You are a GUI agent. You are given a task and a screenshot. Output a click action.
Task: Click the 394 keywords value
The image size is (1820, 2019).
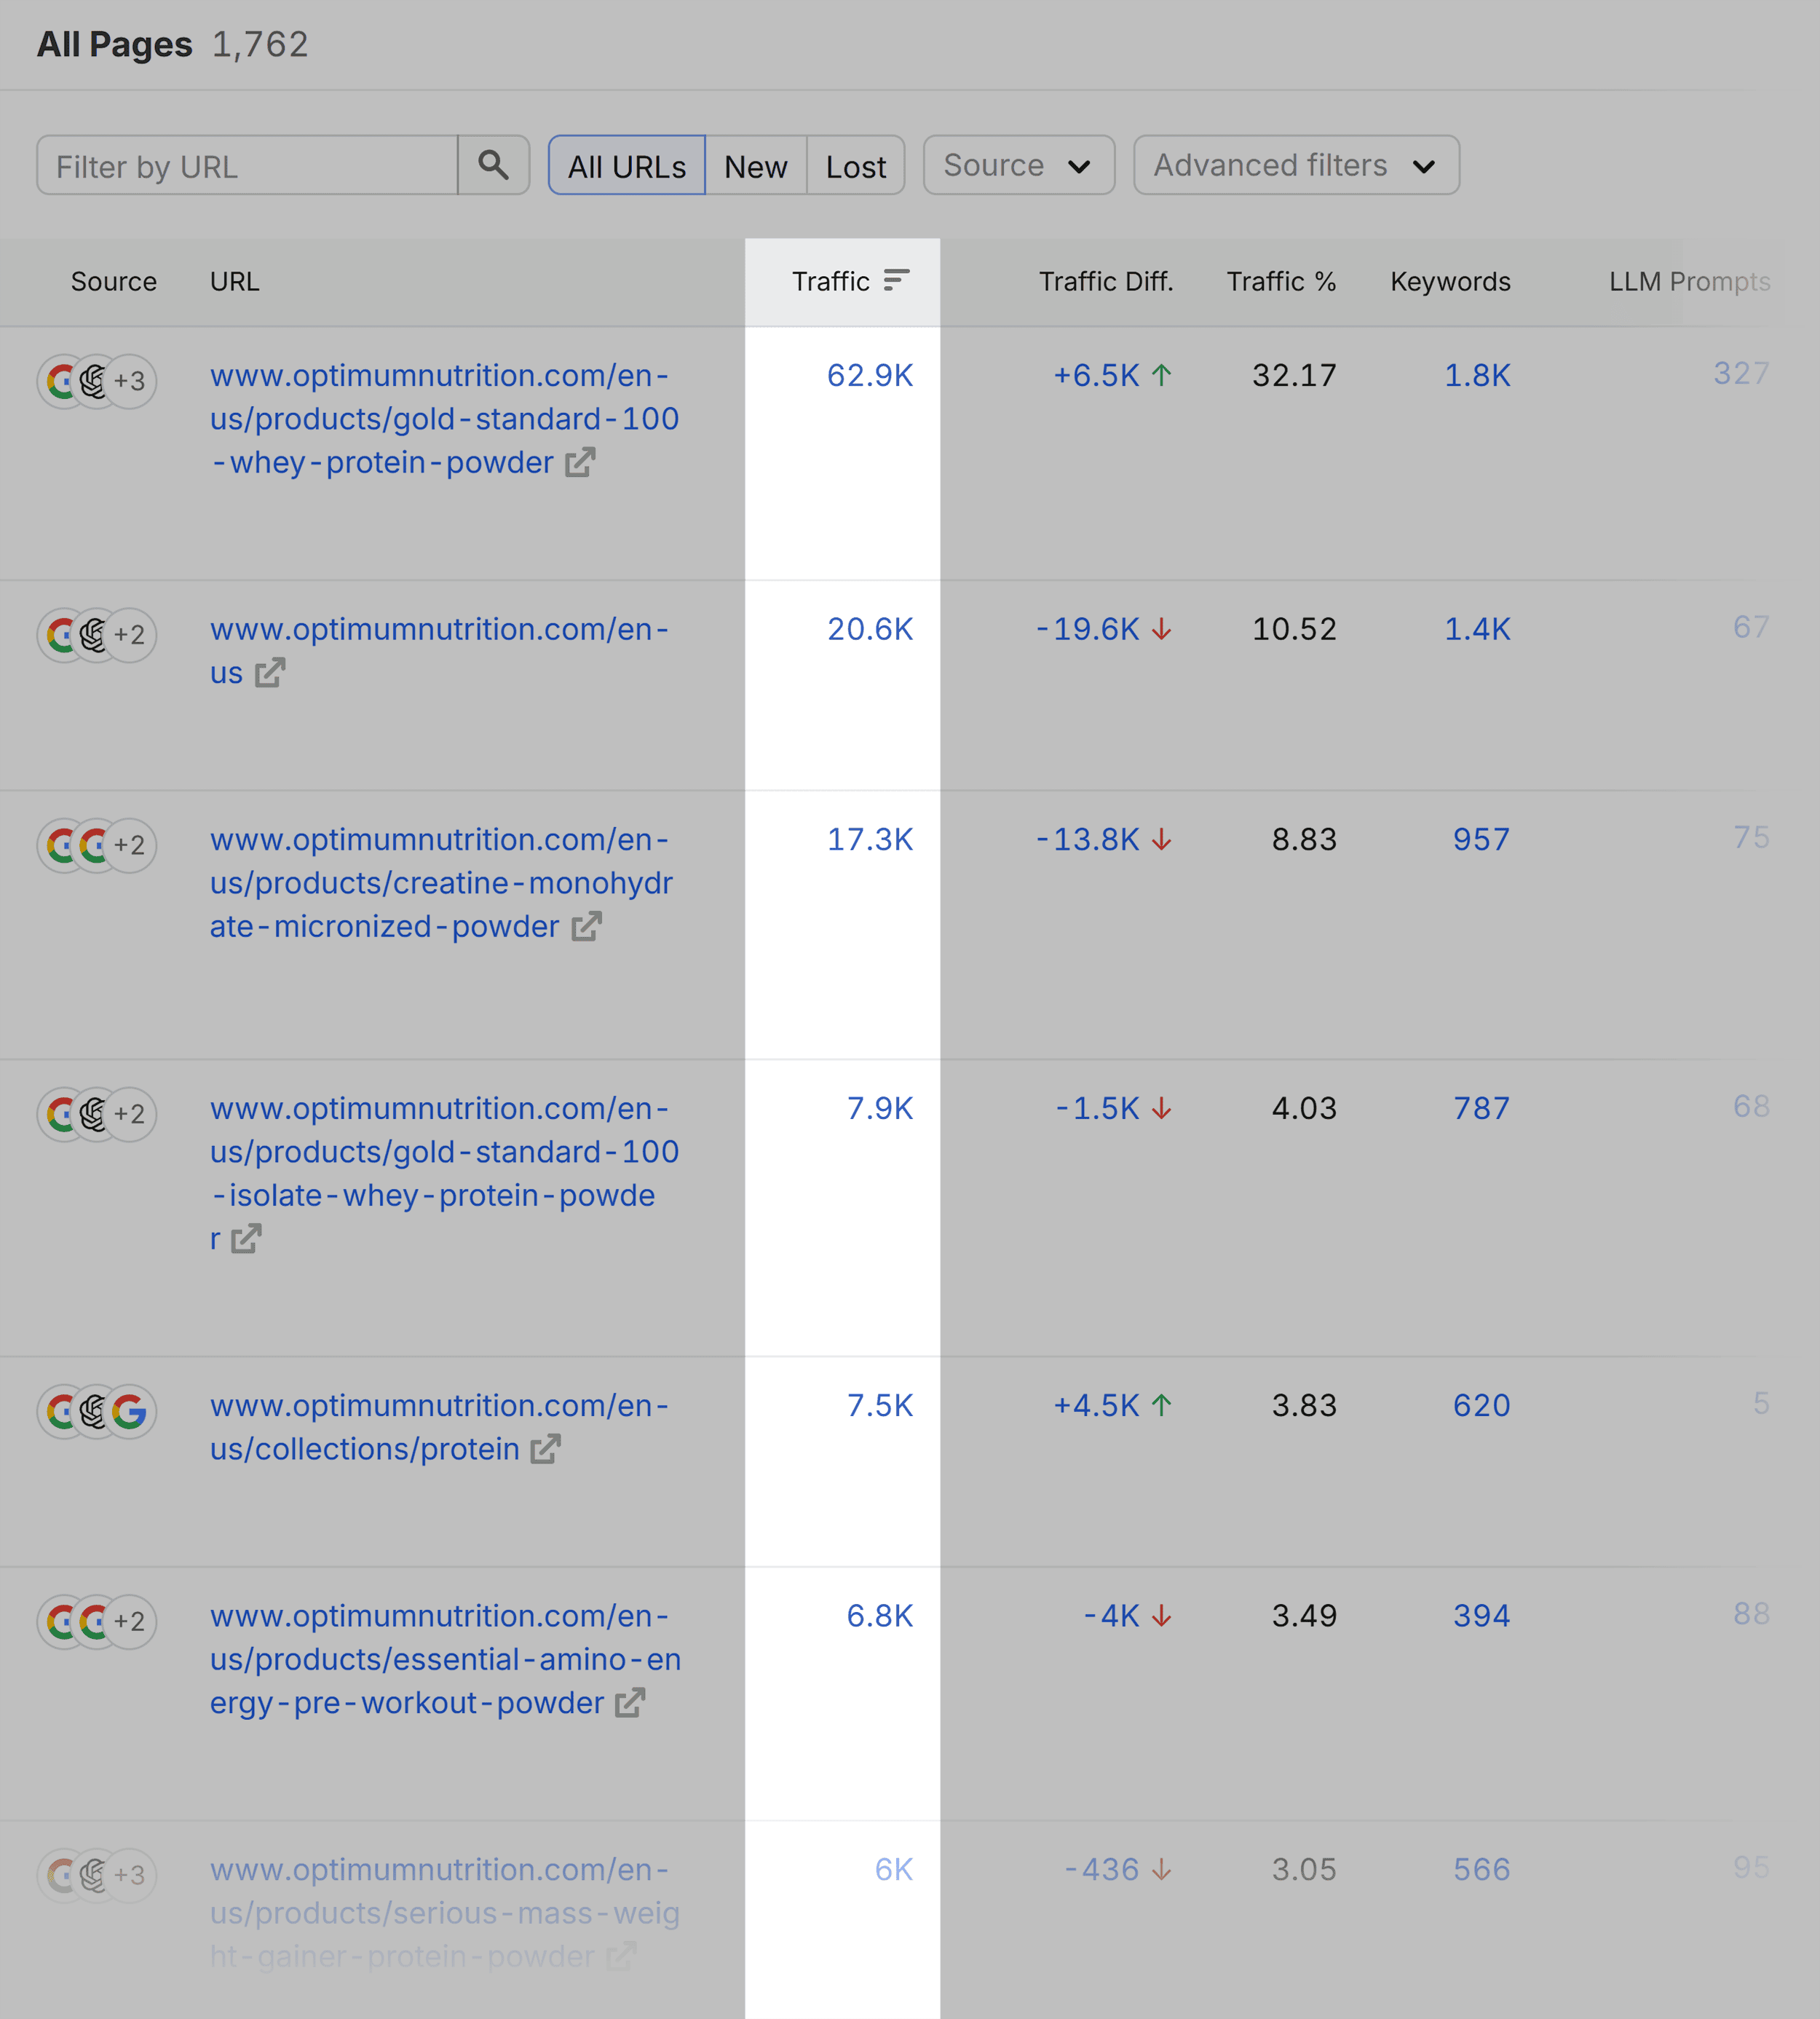coord(1482,1616)
